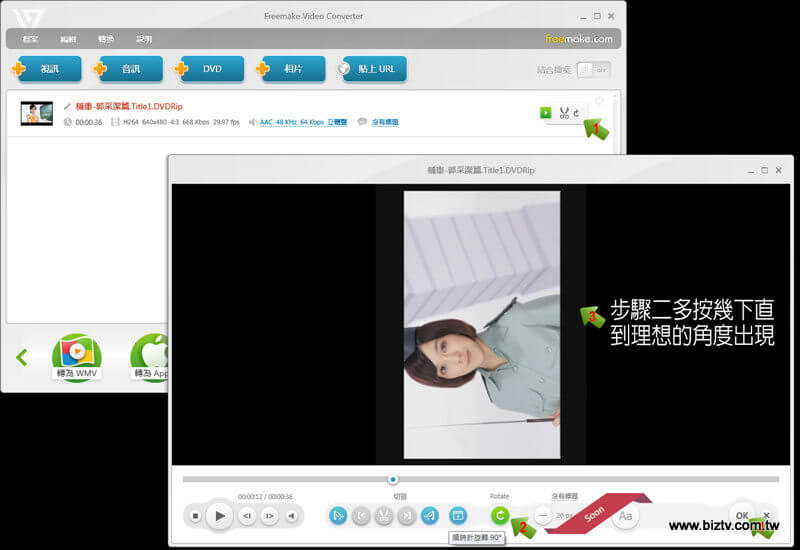Open the AAC audio track dropdown
800x550 pixels.
[303, 122]
